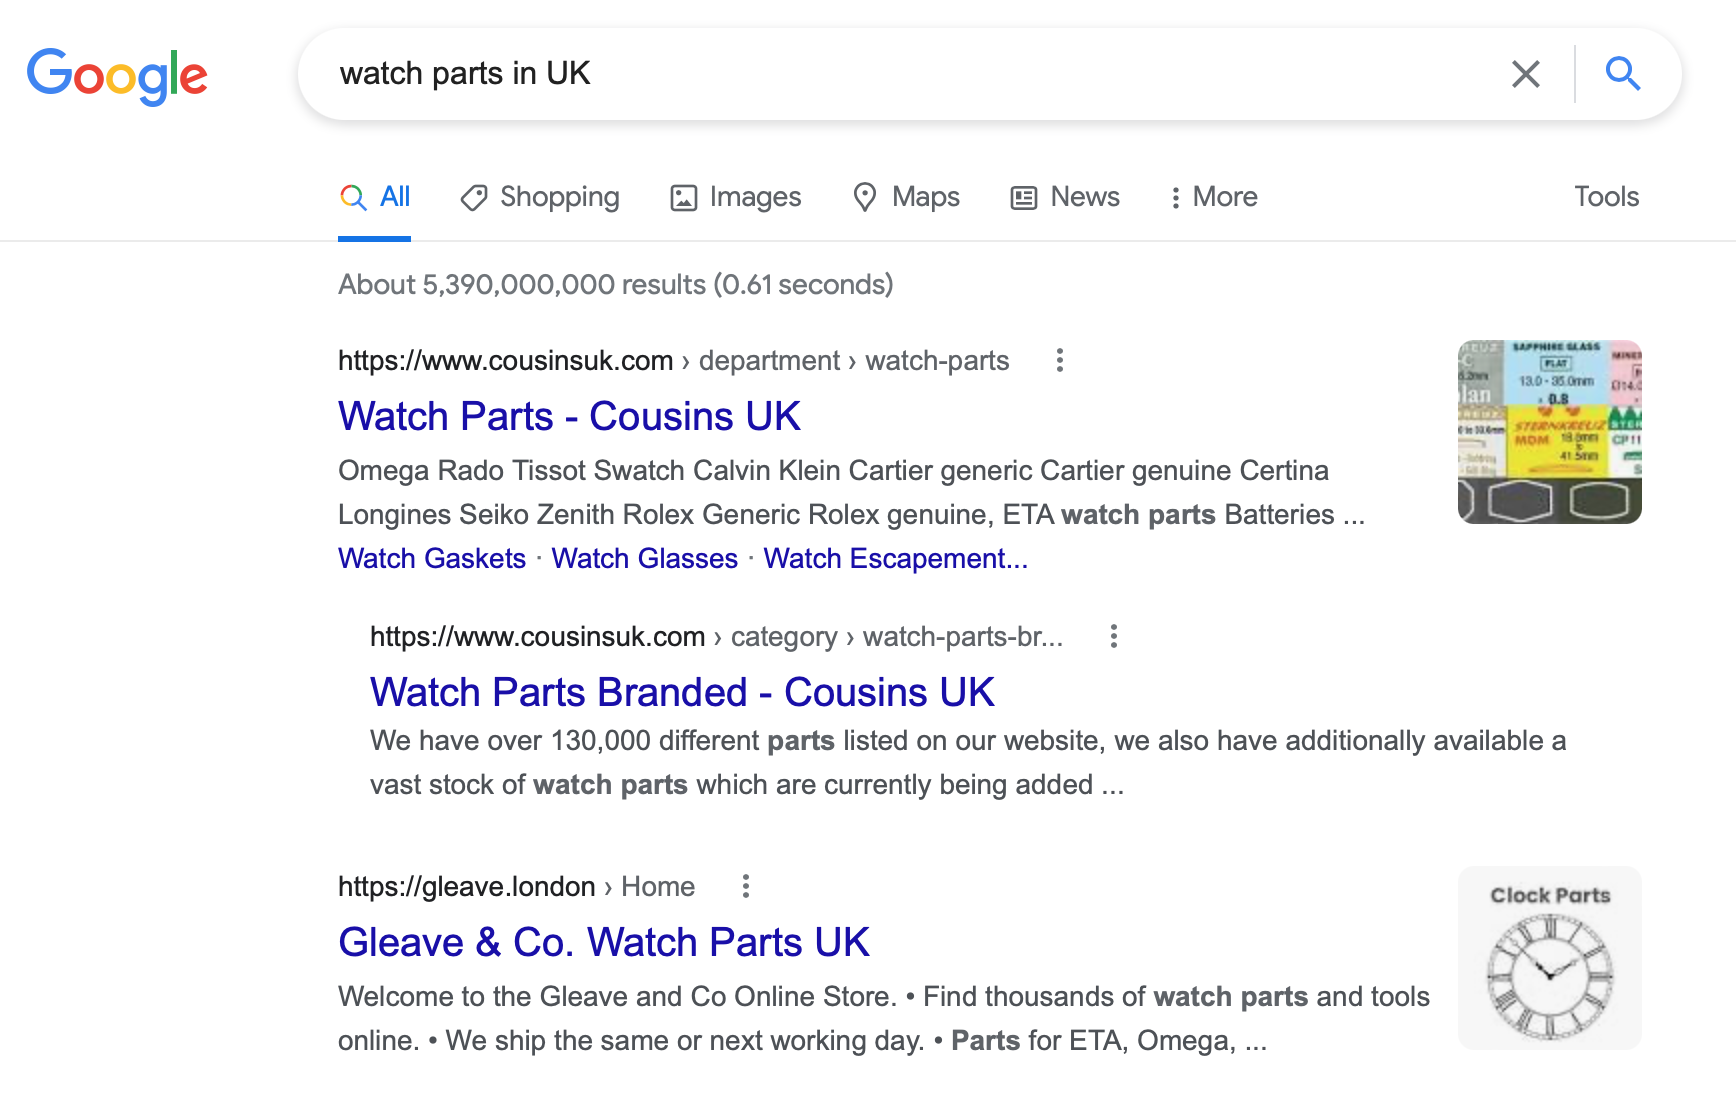Image resolution: width=1736 pixels, height=1102 pixels.
Task: Click the Clock Parts thumbnail image
Action: 1549,958
